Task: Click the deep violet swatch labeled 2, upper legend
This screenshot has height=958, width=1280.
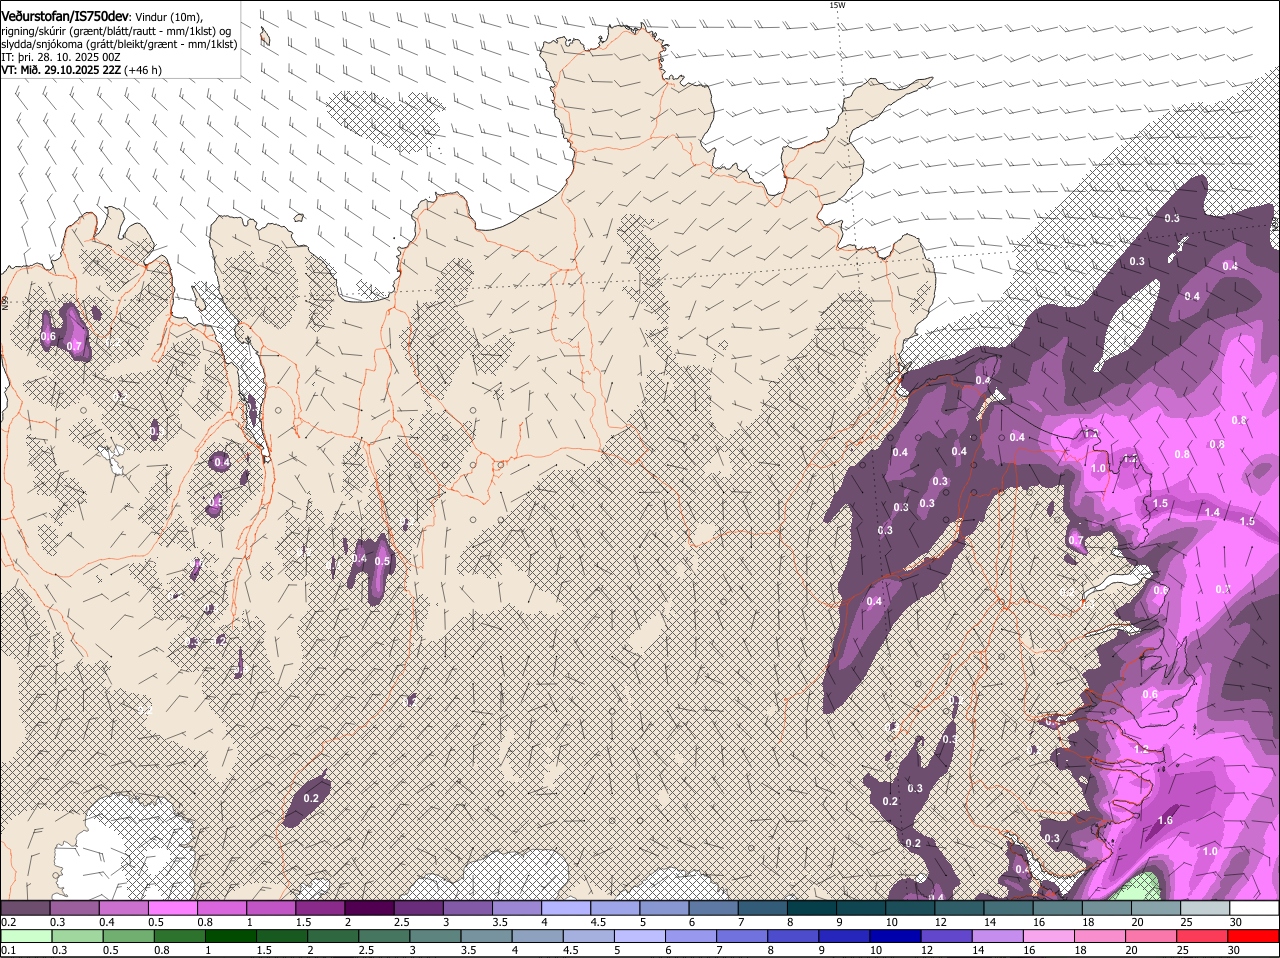Action: [x=368, y=908]
